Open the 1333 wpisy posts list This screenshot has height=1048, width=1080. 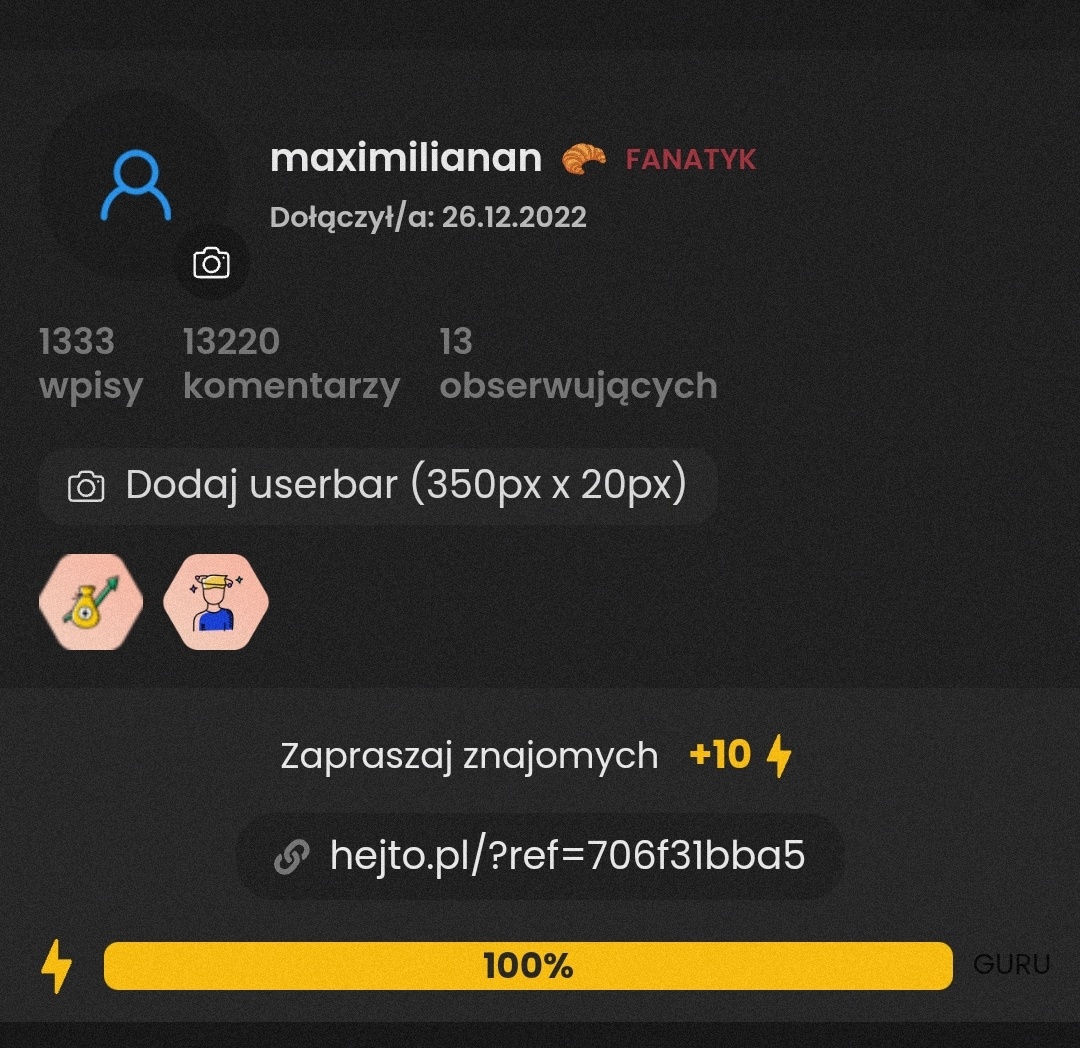coord(91,363)
